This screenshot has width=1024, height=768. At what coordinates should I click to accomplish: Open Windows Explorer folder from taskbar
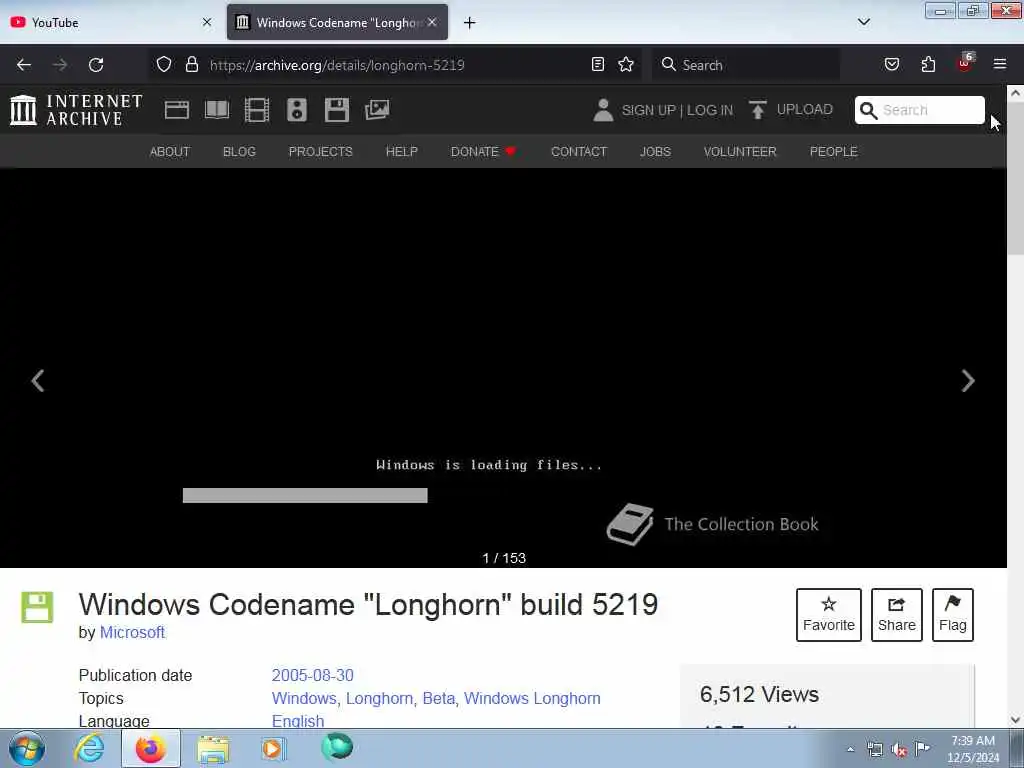coord(213,748)
